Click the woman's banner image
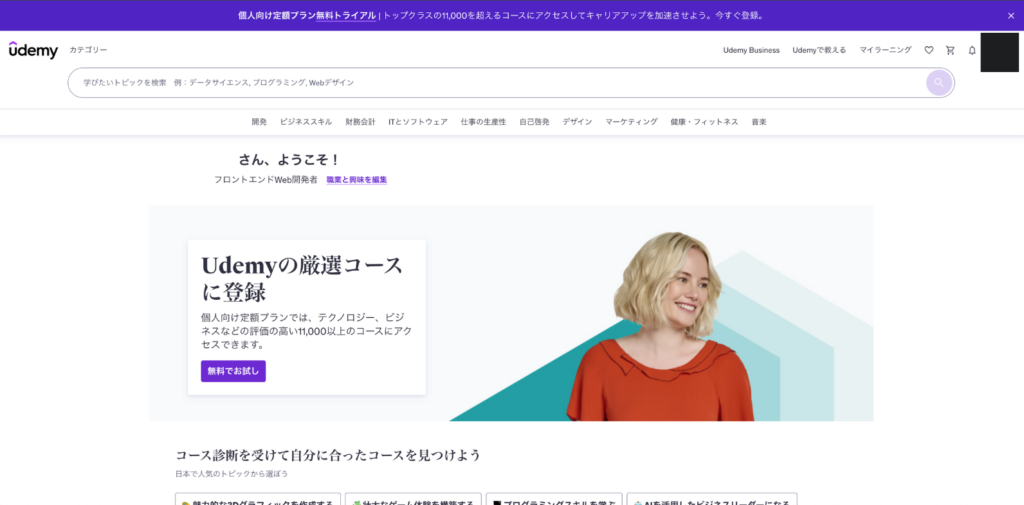 pos(660,327)
